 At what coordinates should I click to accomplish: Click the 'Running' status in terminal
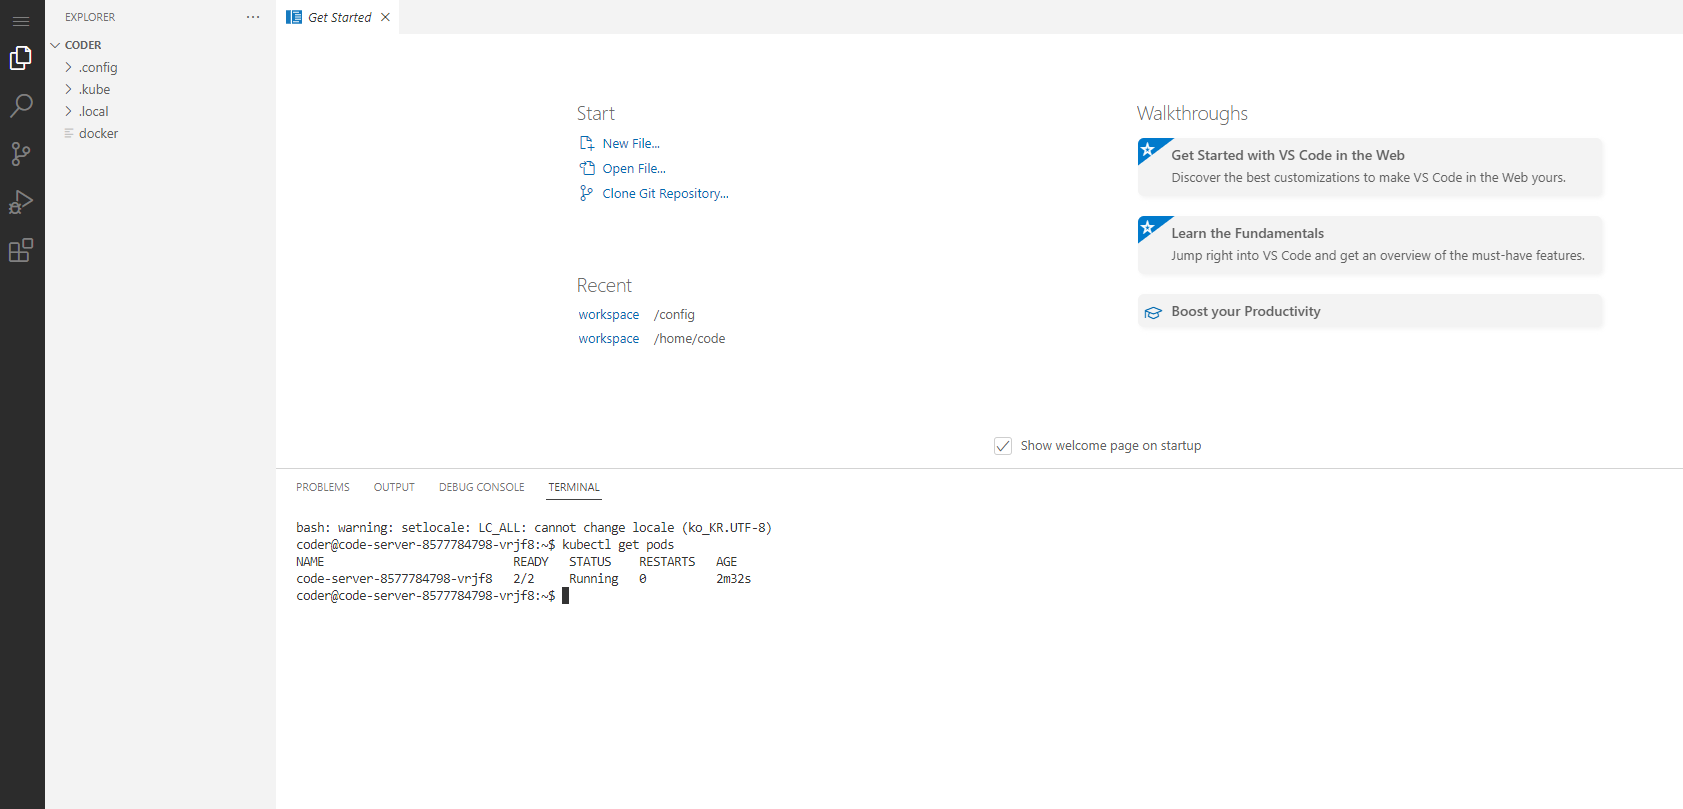pos(594,578)
